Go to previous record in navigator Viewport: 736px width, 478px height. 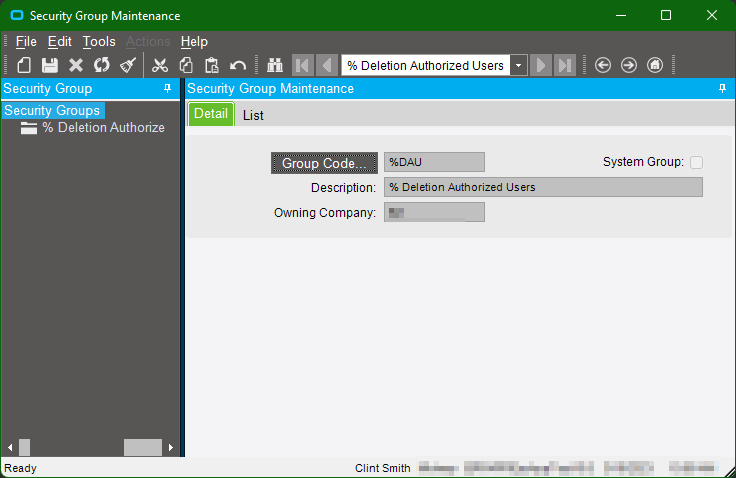coord(327,65)
